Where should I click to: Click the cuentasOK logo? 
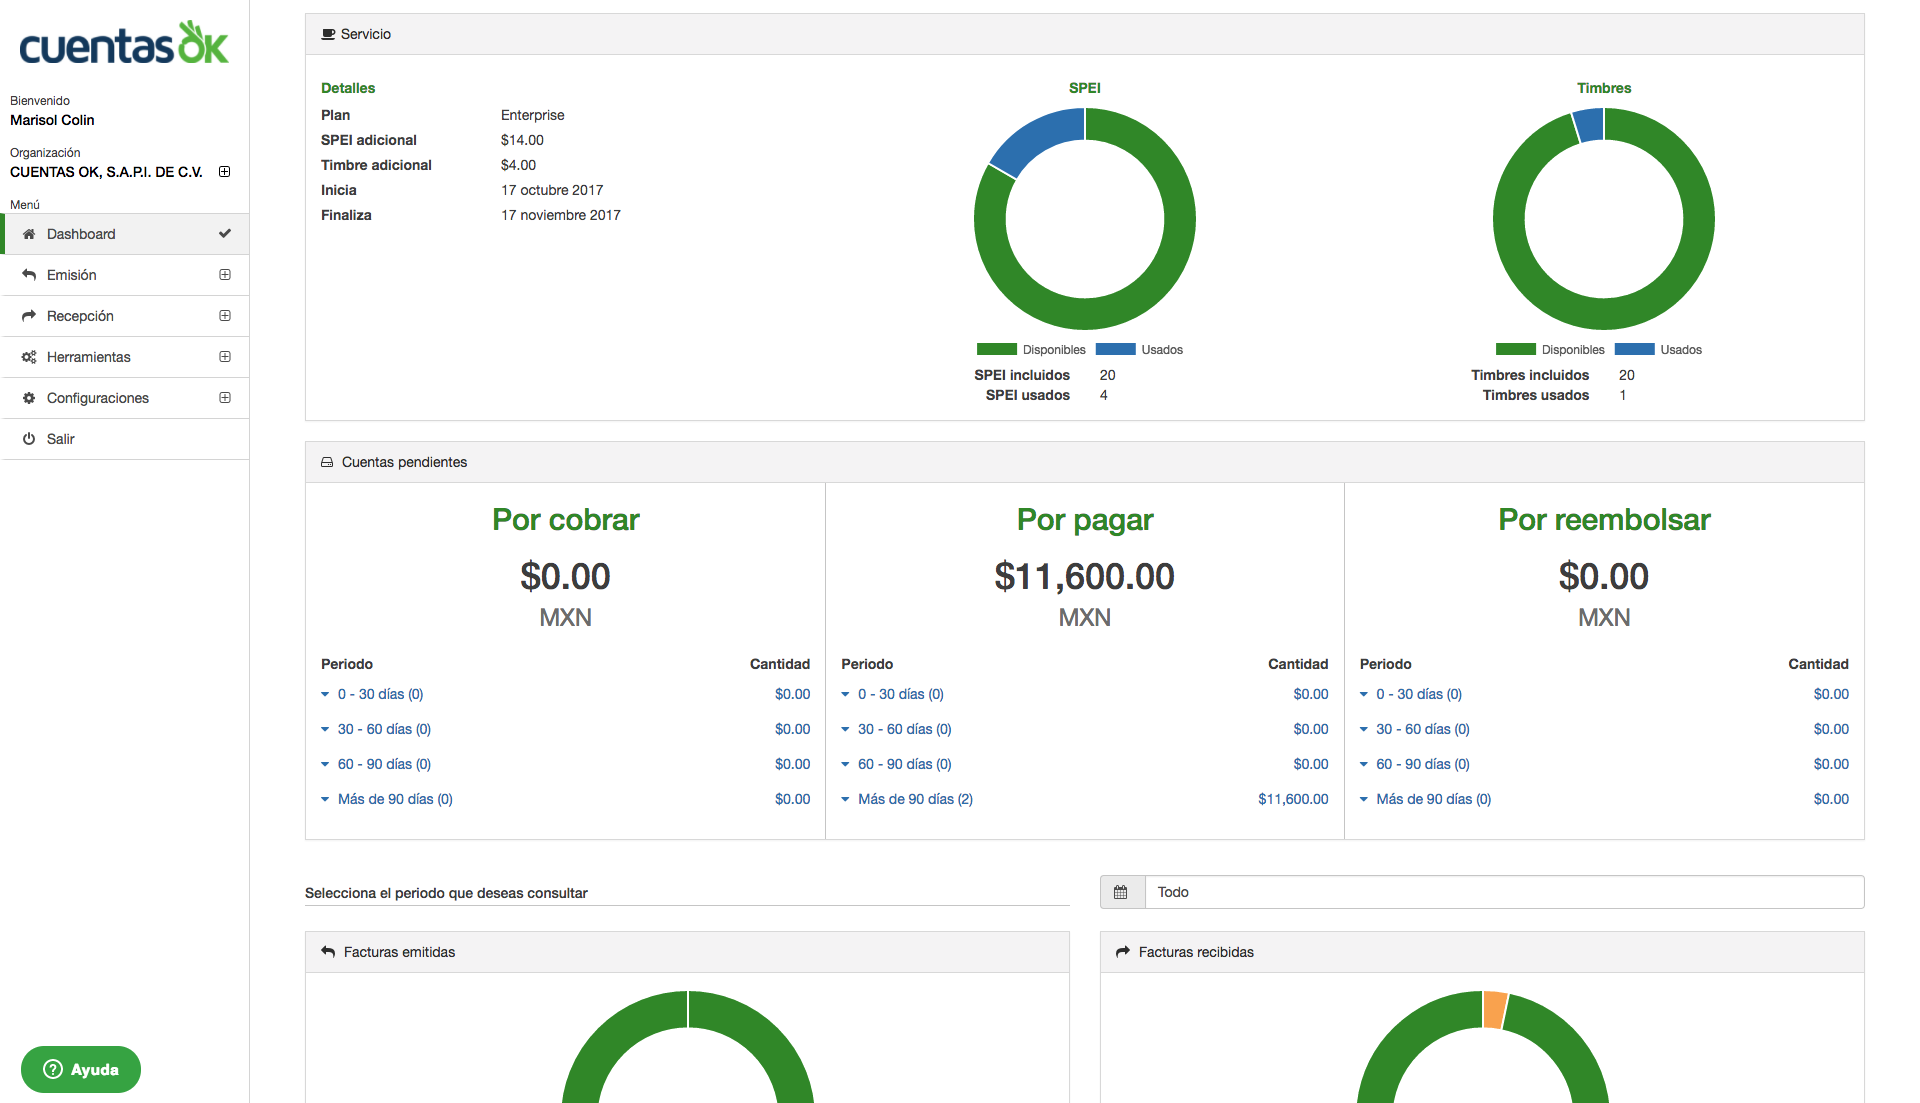click(x=124, y=43)
